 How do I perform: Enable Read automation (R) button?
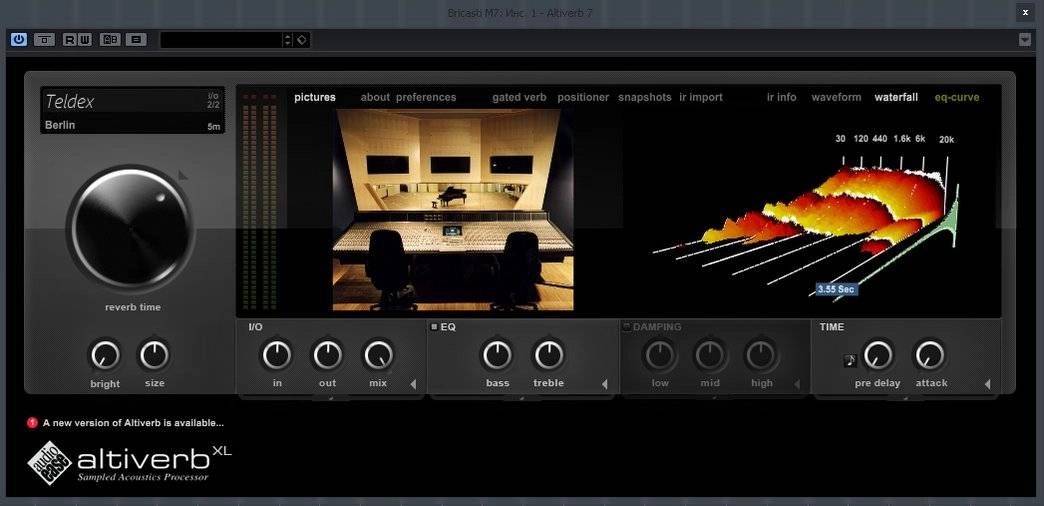69,40
